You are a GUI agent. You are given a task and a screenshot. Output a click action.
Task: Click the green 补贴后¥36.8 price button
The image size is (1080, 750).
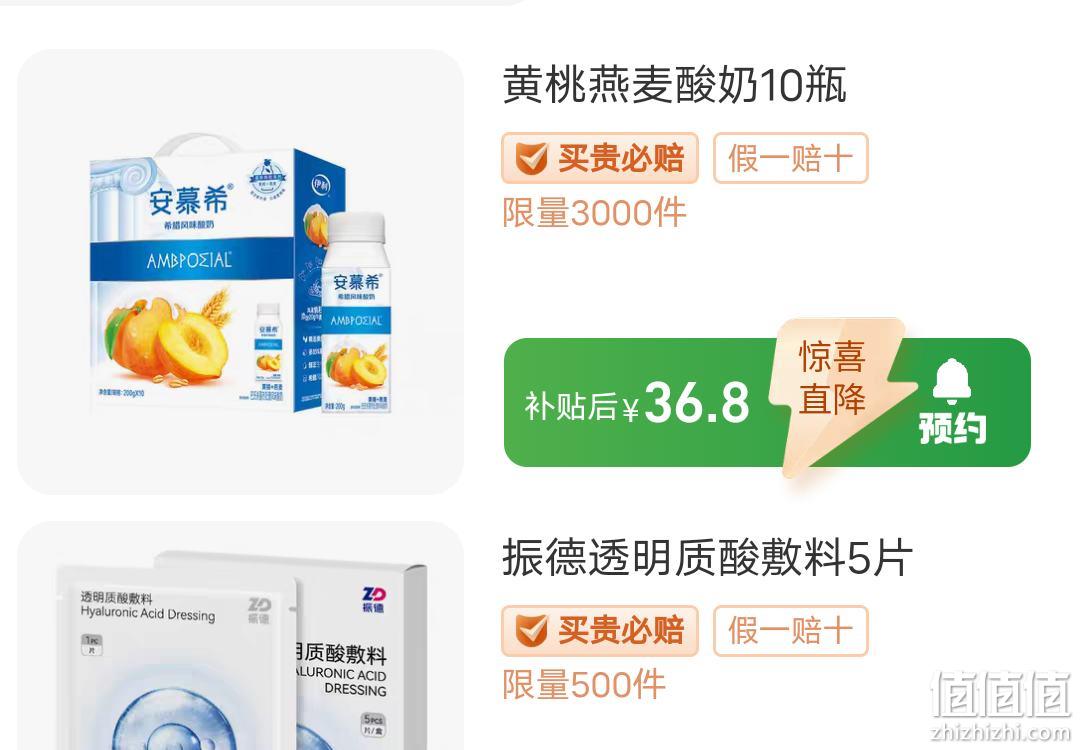[767, 402]
